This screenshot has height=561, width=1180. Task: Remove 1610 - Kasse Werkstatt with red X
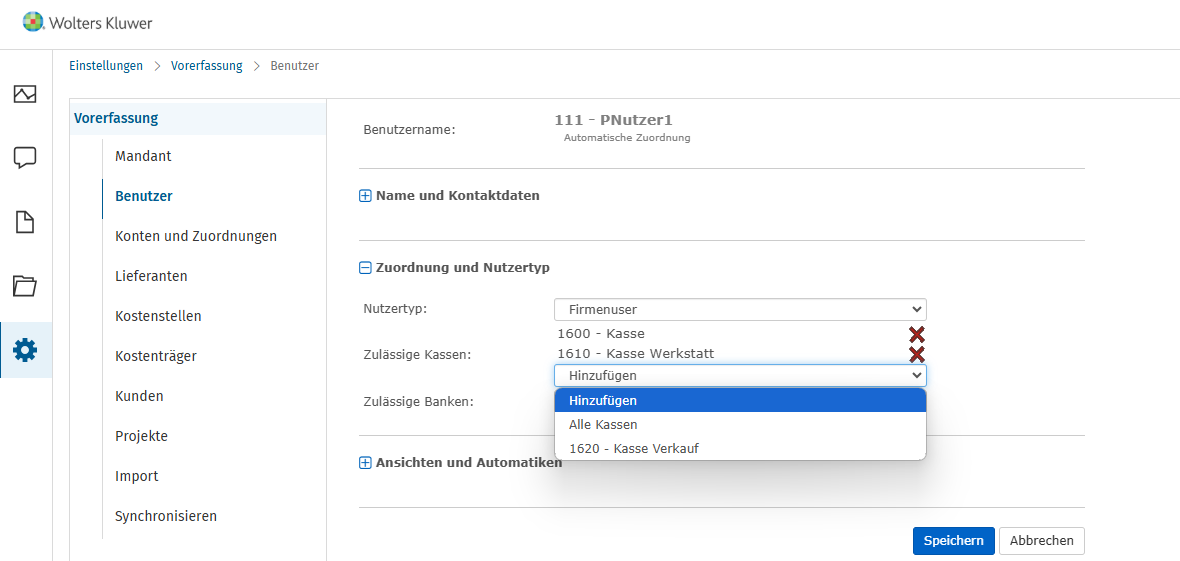(x=917, y=355)
